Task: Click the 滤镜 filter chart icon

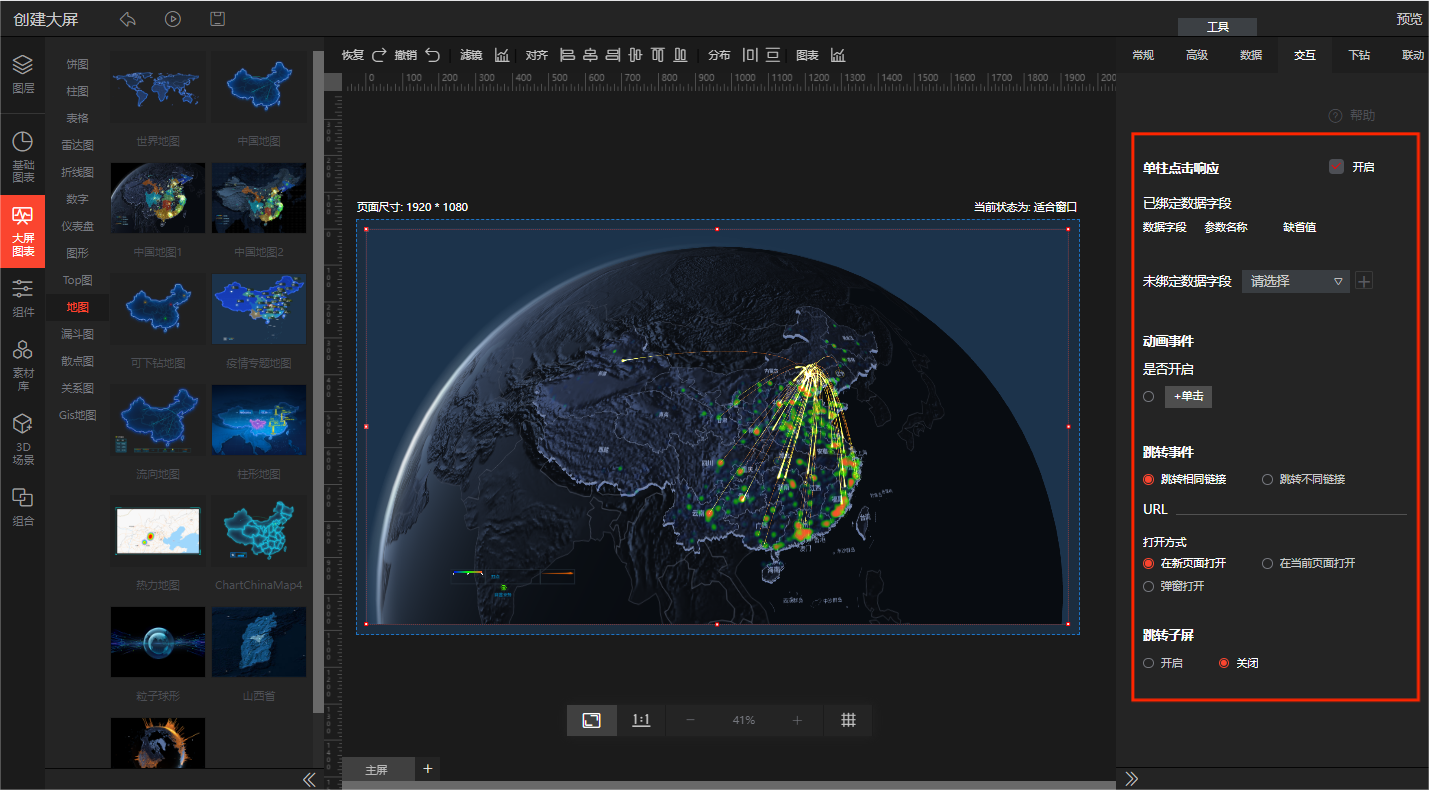Action: point(502,55)
